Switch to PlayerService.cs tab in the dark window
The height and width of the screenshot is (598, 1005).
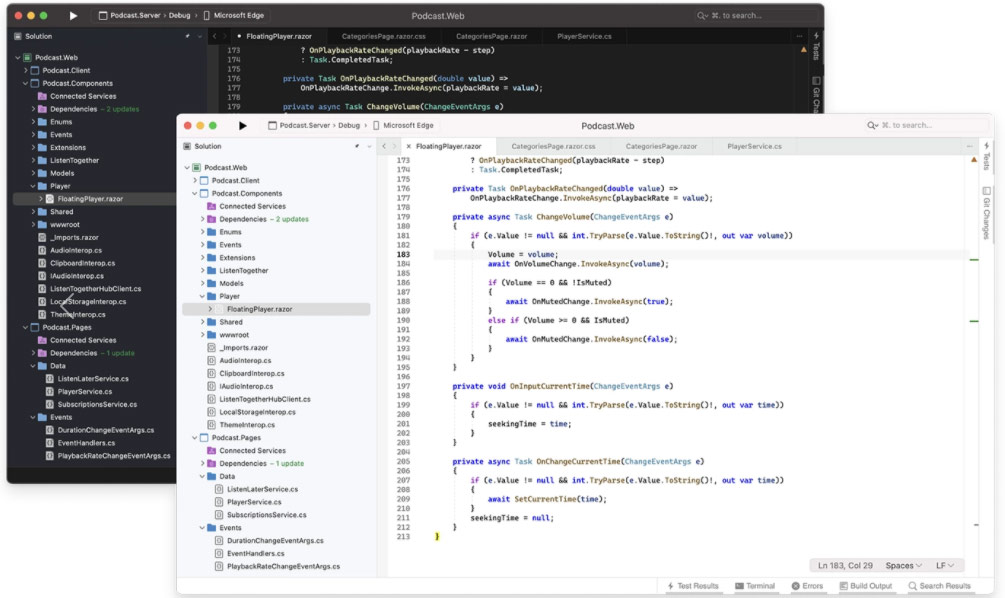(x=584, y=37)
